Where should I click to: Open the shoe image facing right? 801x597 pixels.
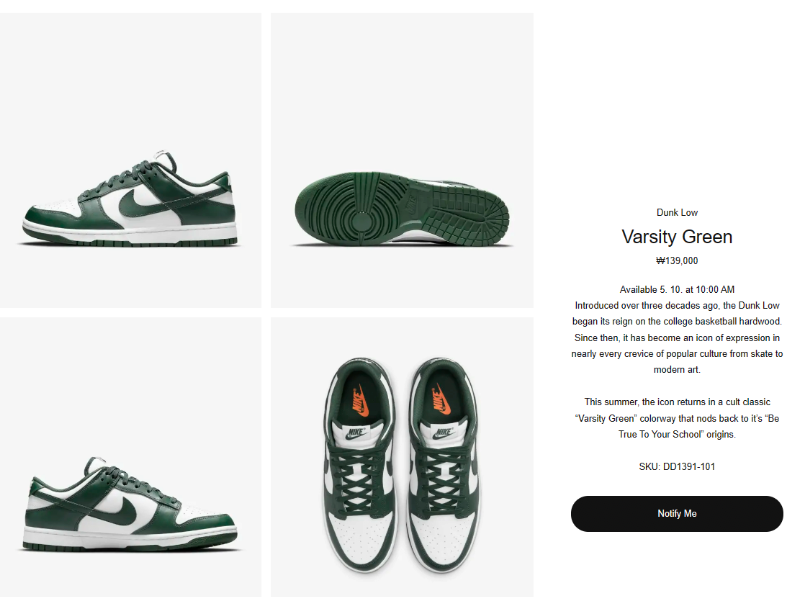pyautogui.click(x=130, y=457)
